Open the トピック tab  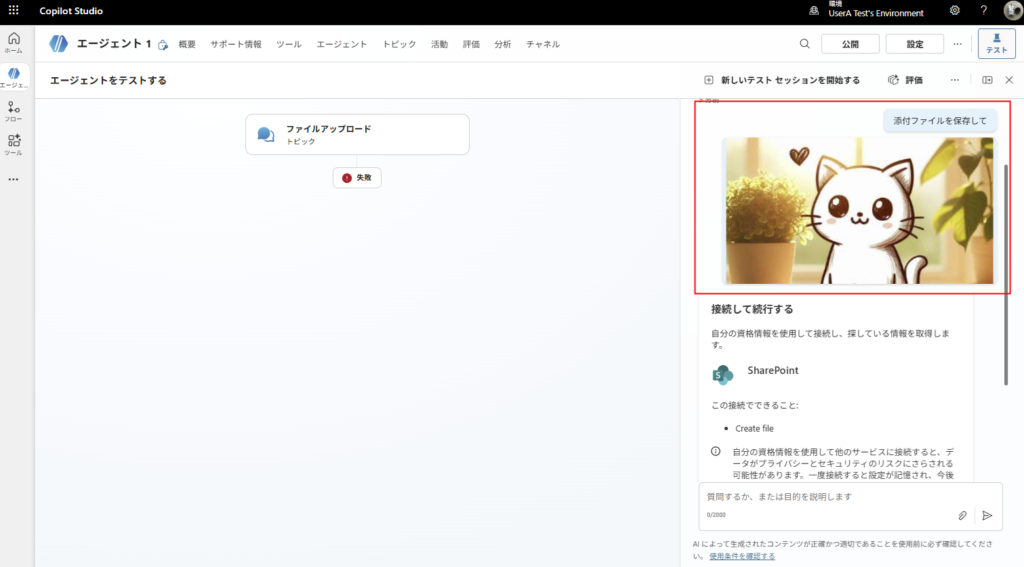coord(399,44)
